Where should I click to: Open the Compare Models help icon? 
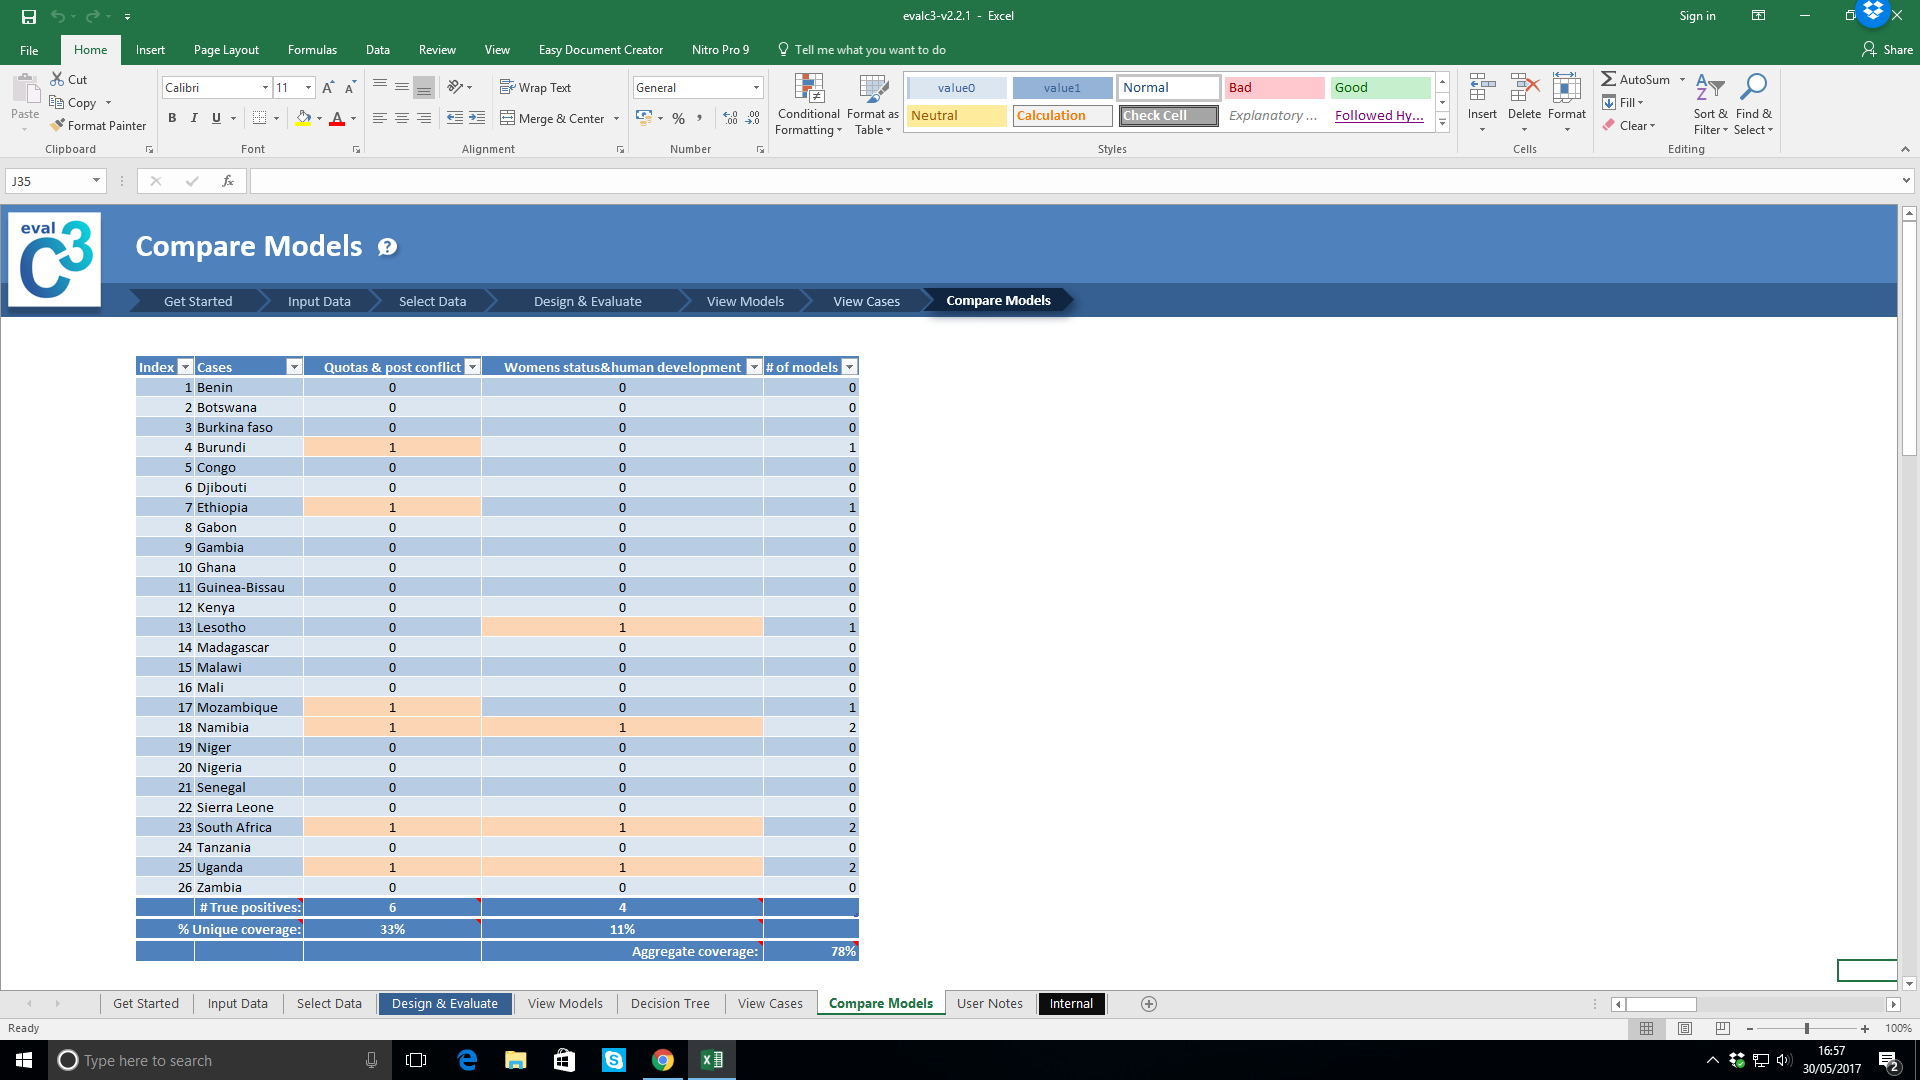click(x=387, y=247)
